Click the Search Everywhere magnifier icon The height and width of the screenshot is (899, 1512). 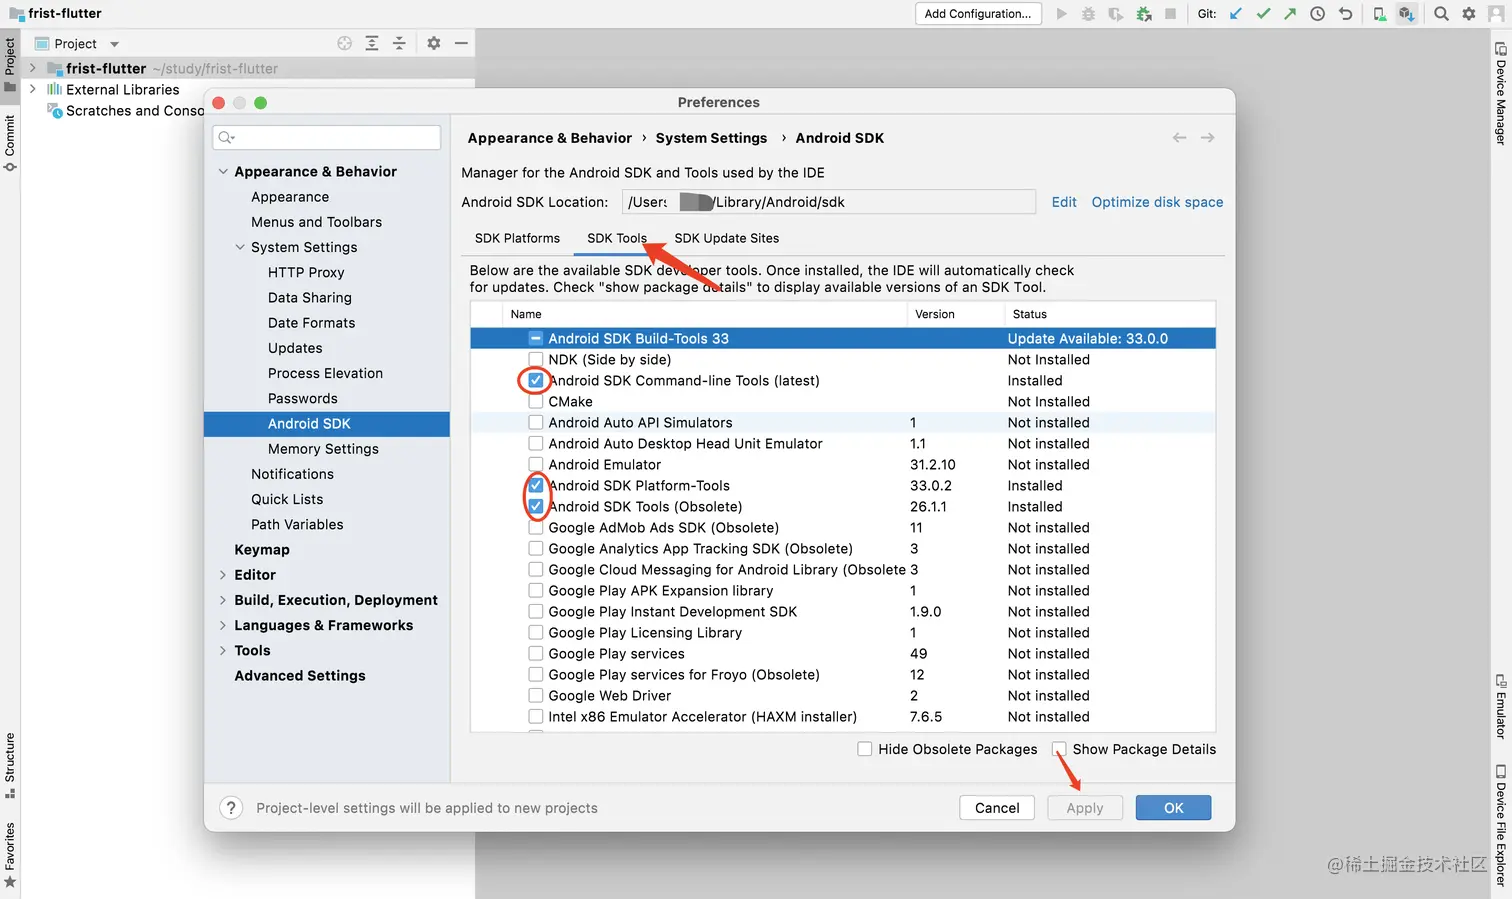click(1441, 14)
